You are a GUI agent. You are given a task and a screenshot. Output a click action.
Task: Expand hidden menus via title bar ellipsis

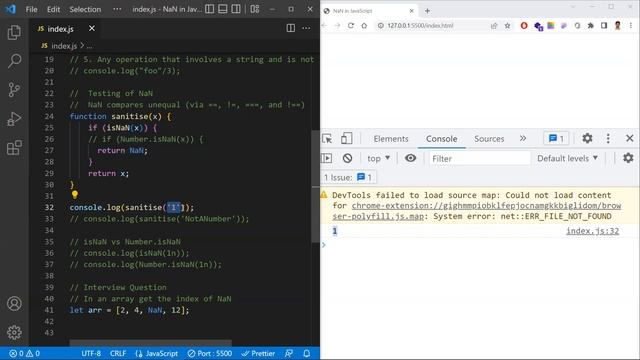tap(117, 9)
